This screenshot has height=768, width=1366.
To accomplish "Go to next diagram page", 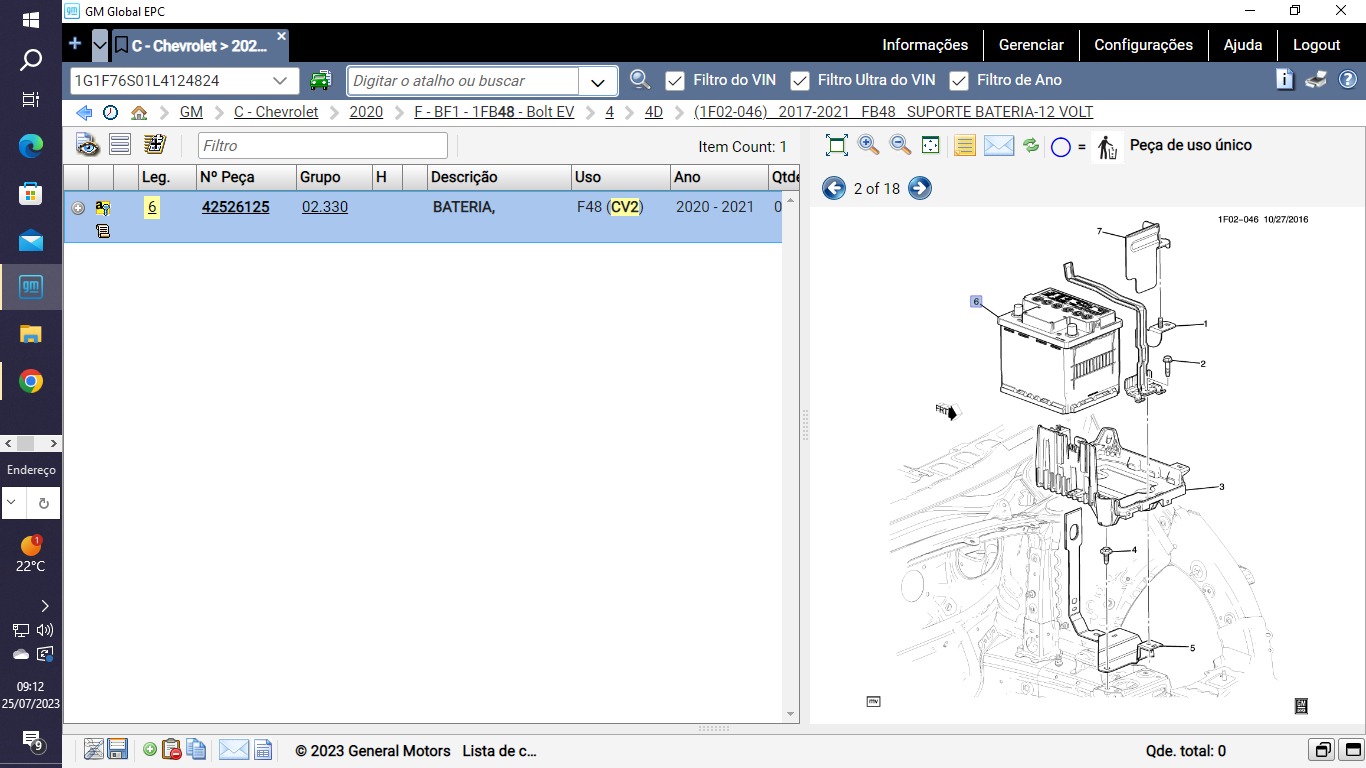I will [x=920, y=188].
